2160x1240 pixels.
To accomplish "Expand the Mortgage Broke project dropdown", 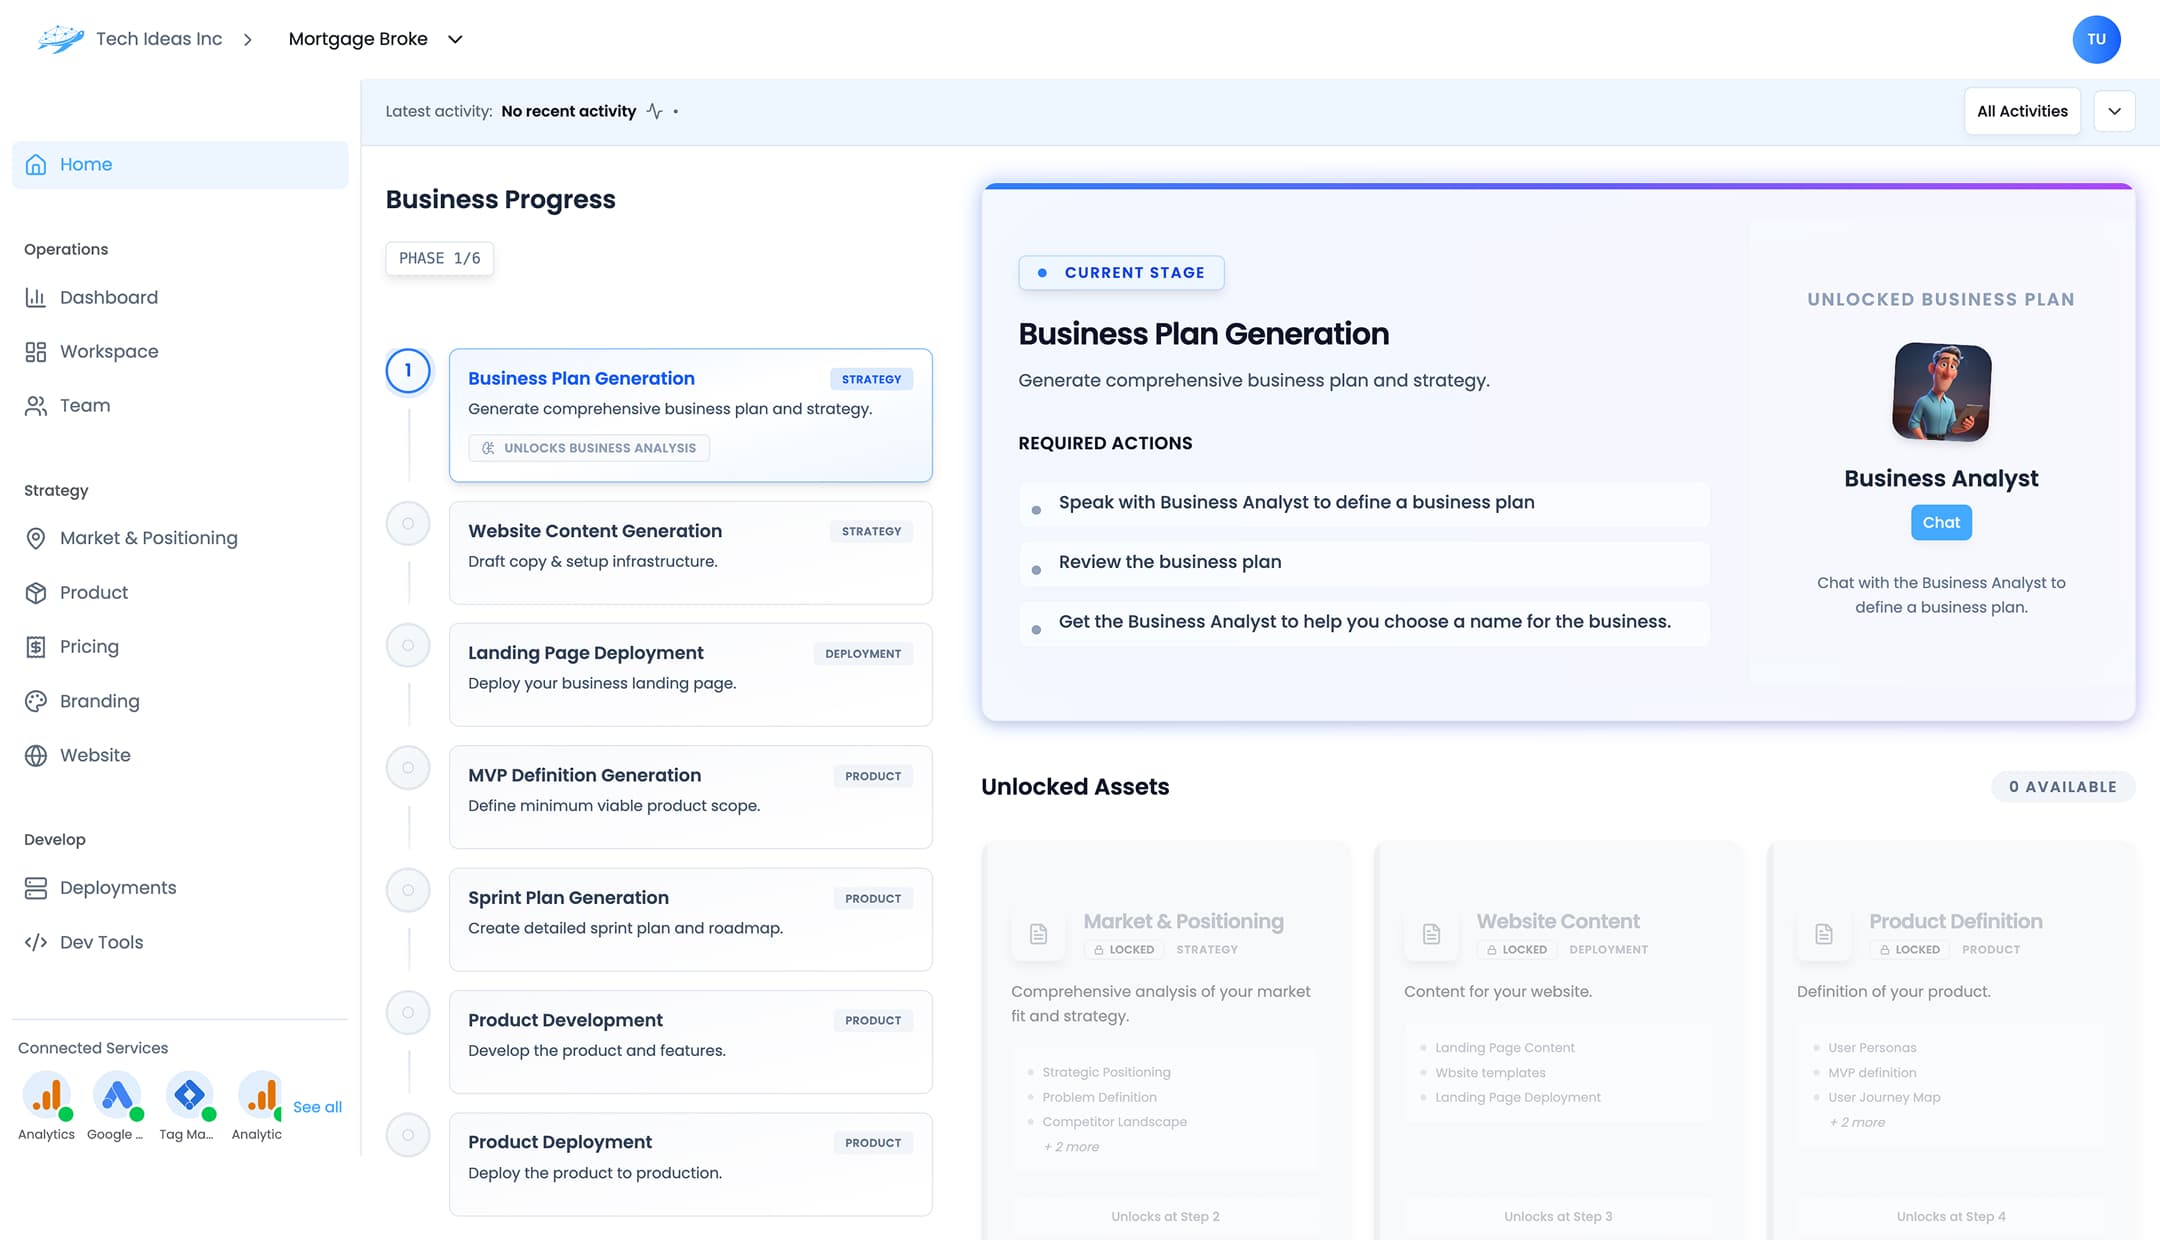I will pos(455,39).
